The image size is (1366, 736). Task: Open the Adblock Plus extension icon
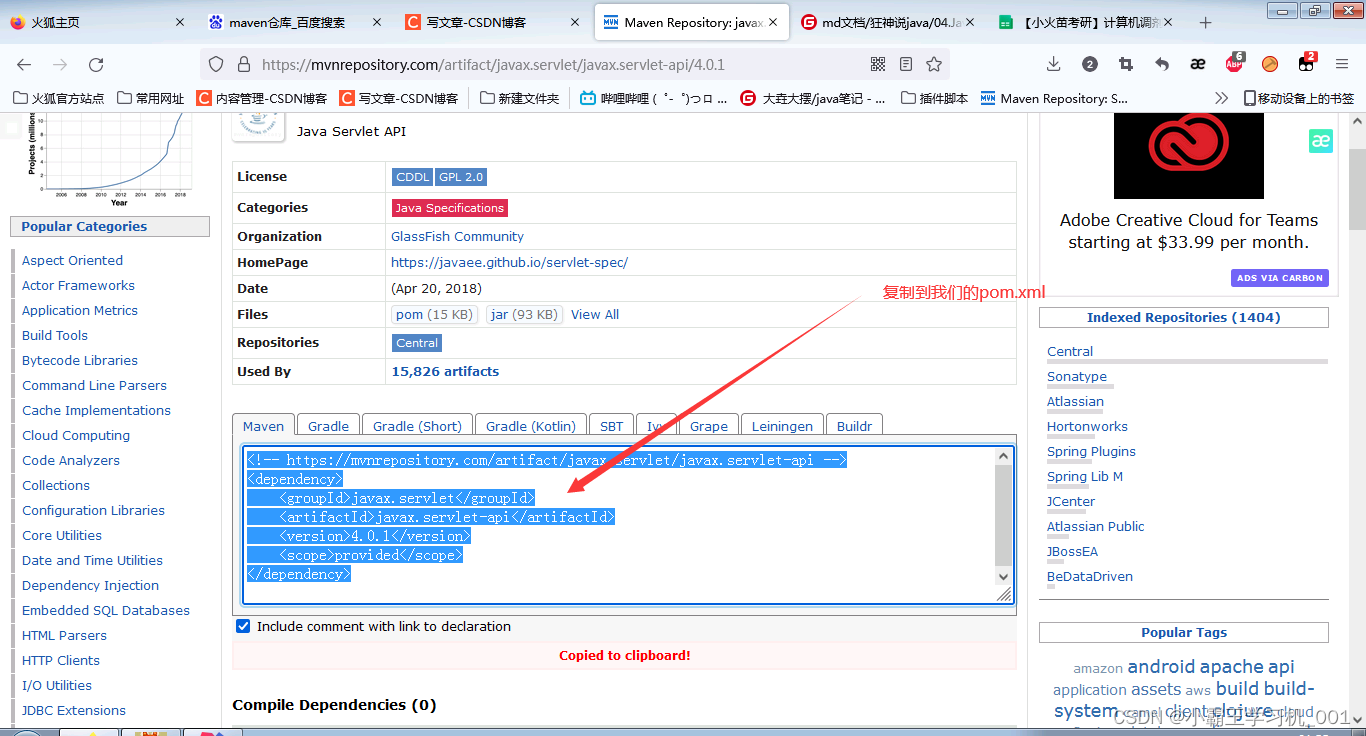tap(1234, 63)
